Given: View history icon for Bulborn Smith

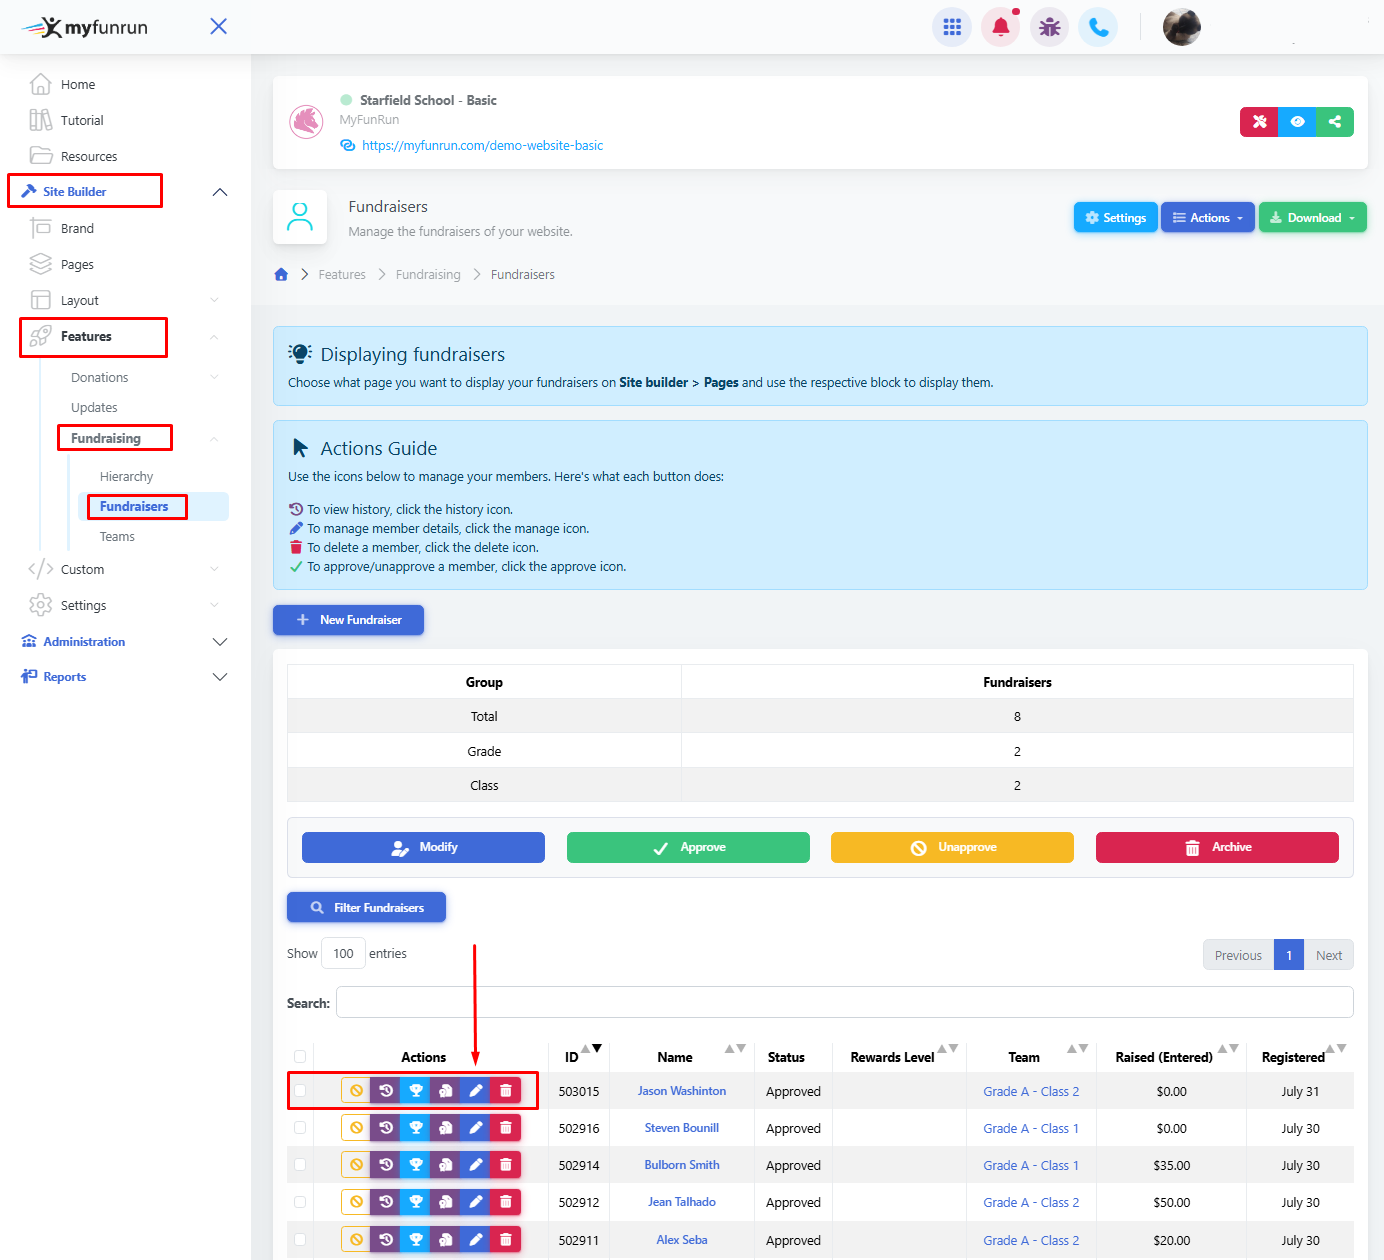Looking at the screenshot, I should point(385,1165).
